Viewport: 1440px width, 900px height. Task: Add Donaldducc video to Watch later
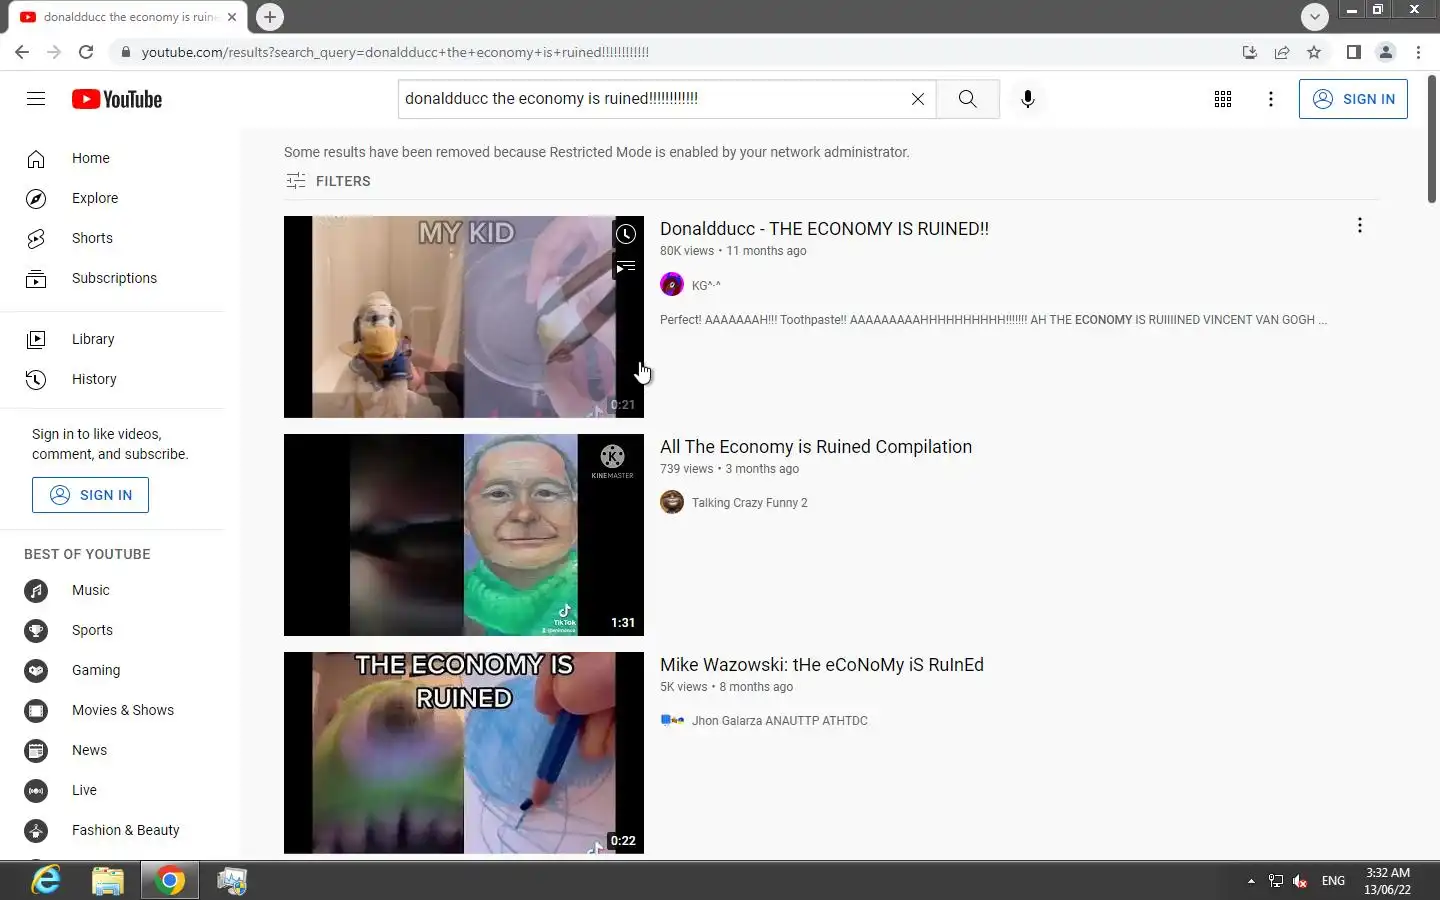pos(626,234)
